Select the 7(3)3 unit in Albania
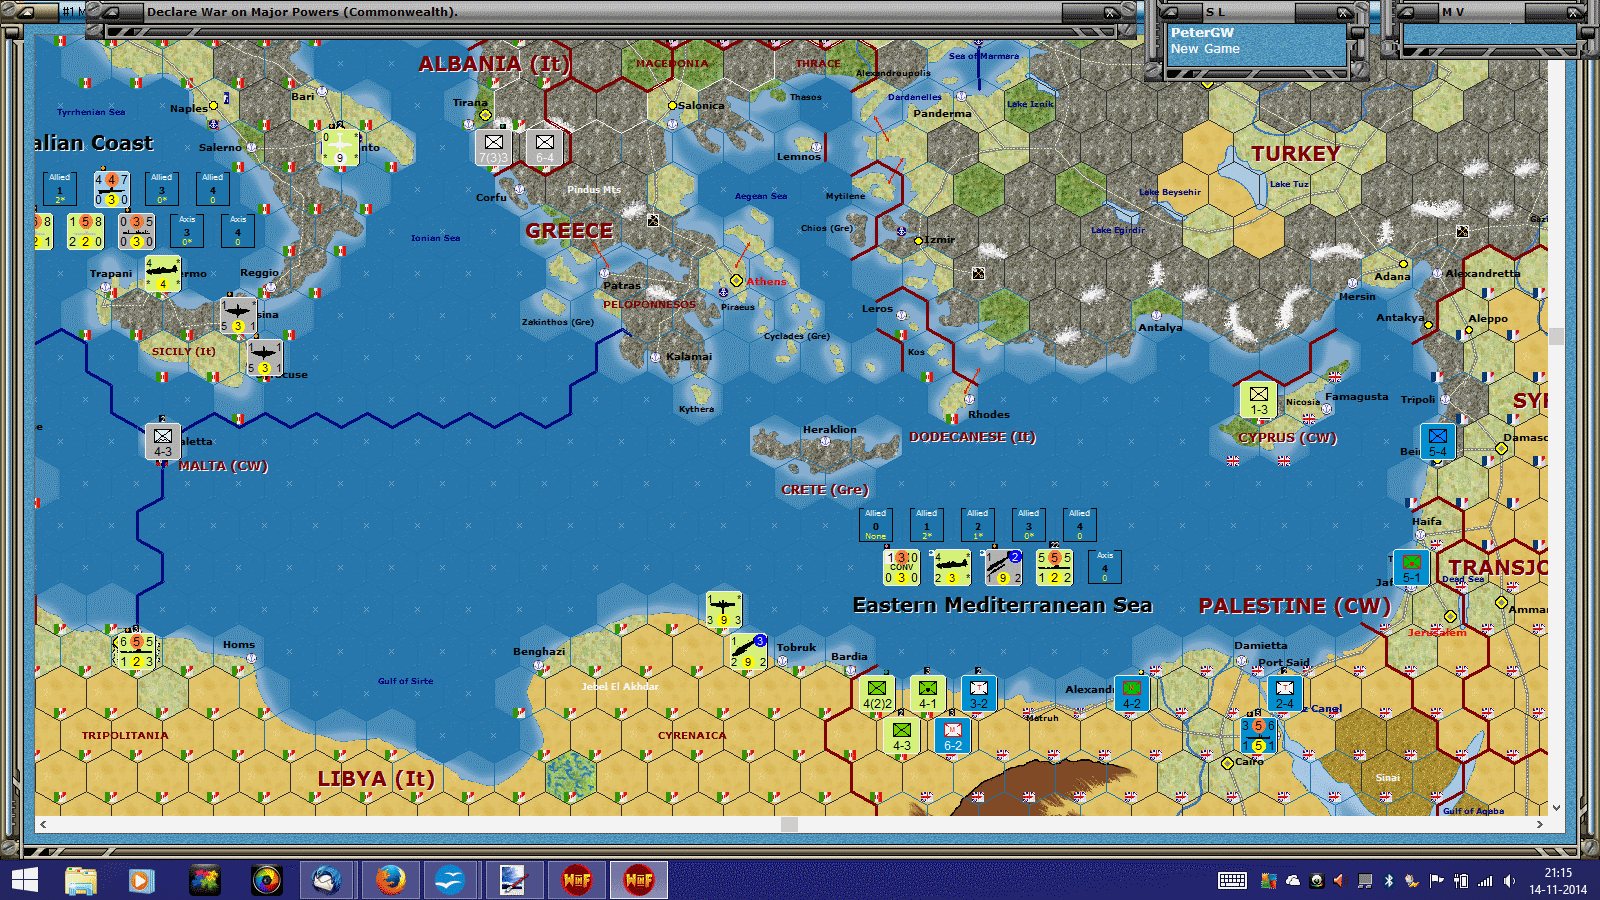This screenshot has width=1600, height=900. pyautogui.click(x=493, y=148)
